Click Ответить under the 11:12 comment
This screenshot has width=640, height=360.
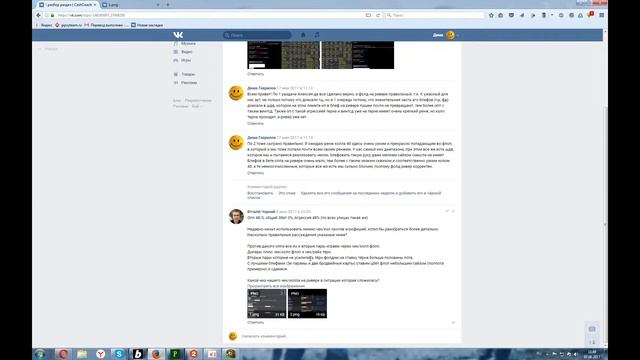(x=256, y=123)
